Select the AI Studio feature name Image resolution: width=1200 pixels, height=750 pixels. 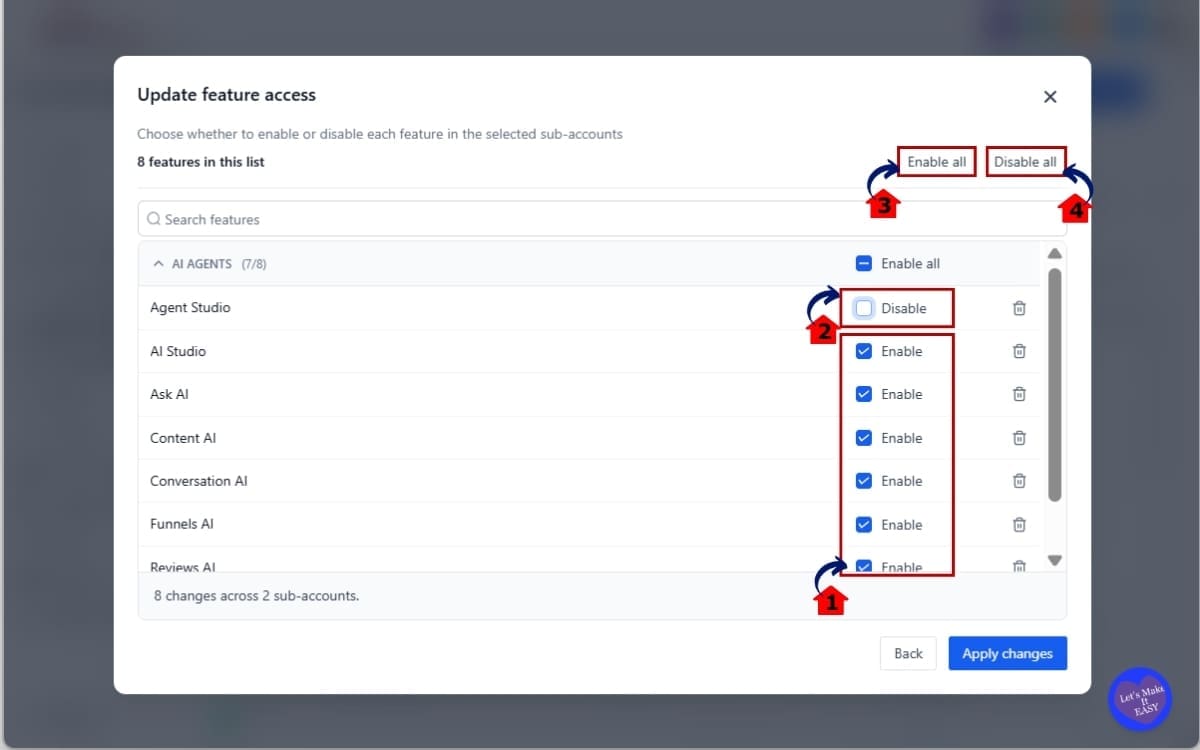coord(178,351)
